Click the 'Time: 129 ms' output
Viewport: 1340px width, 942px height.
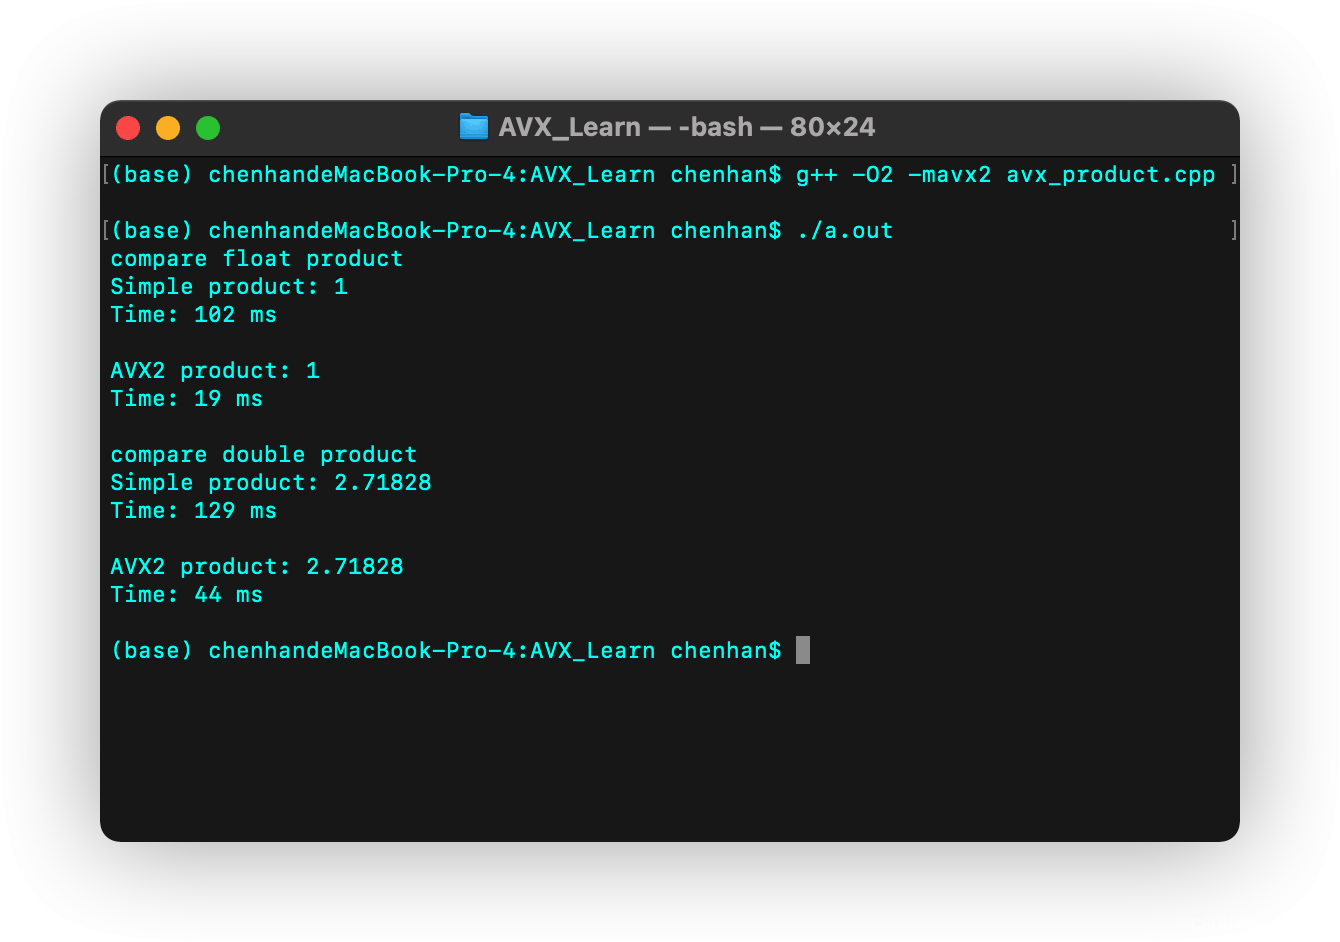click(193, 511)
